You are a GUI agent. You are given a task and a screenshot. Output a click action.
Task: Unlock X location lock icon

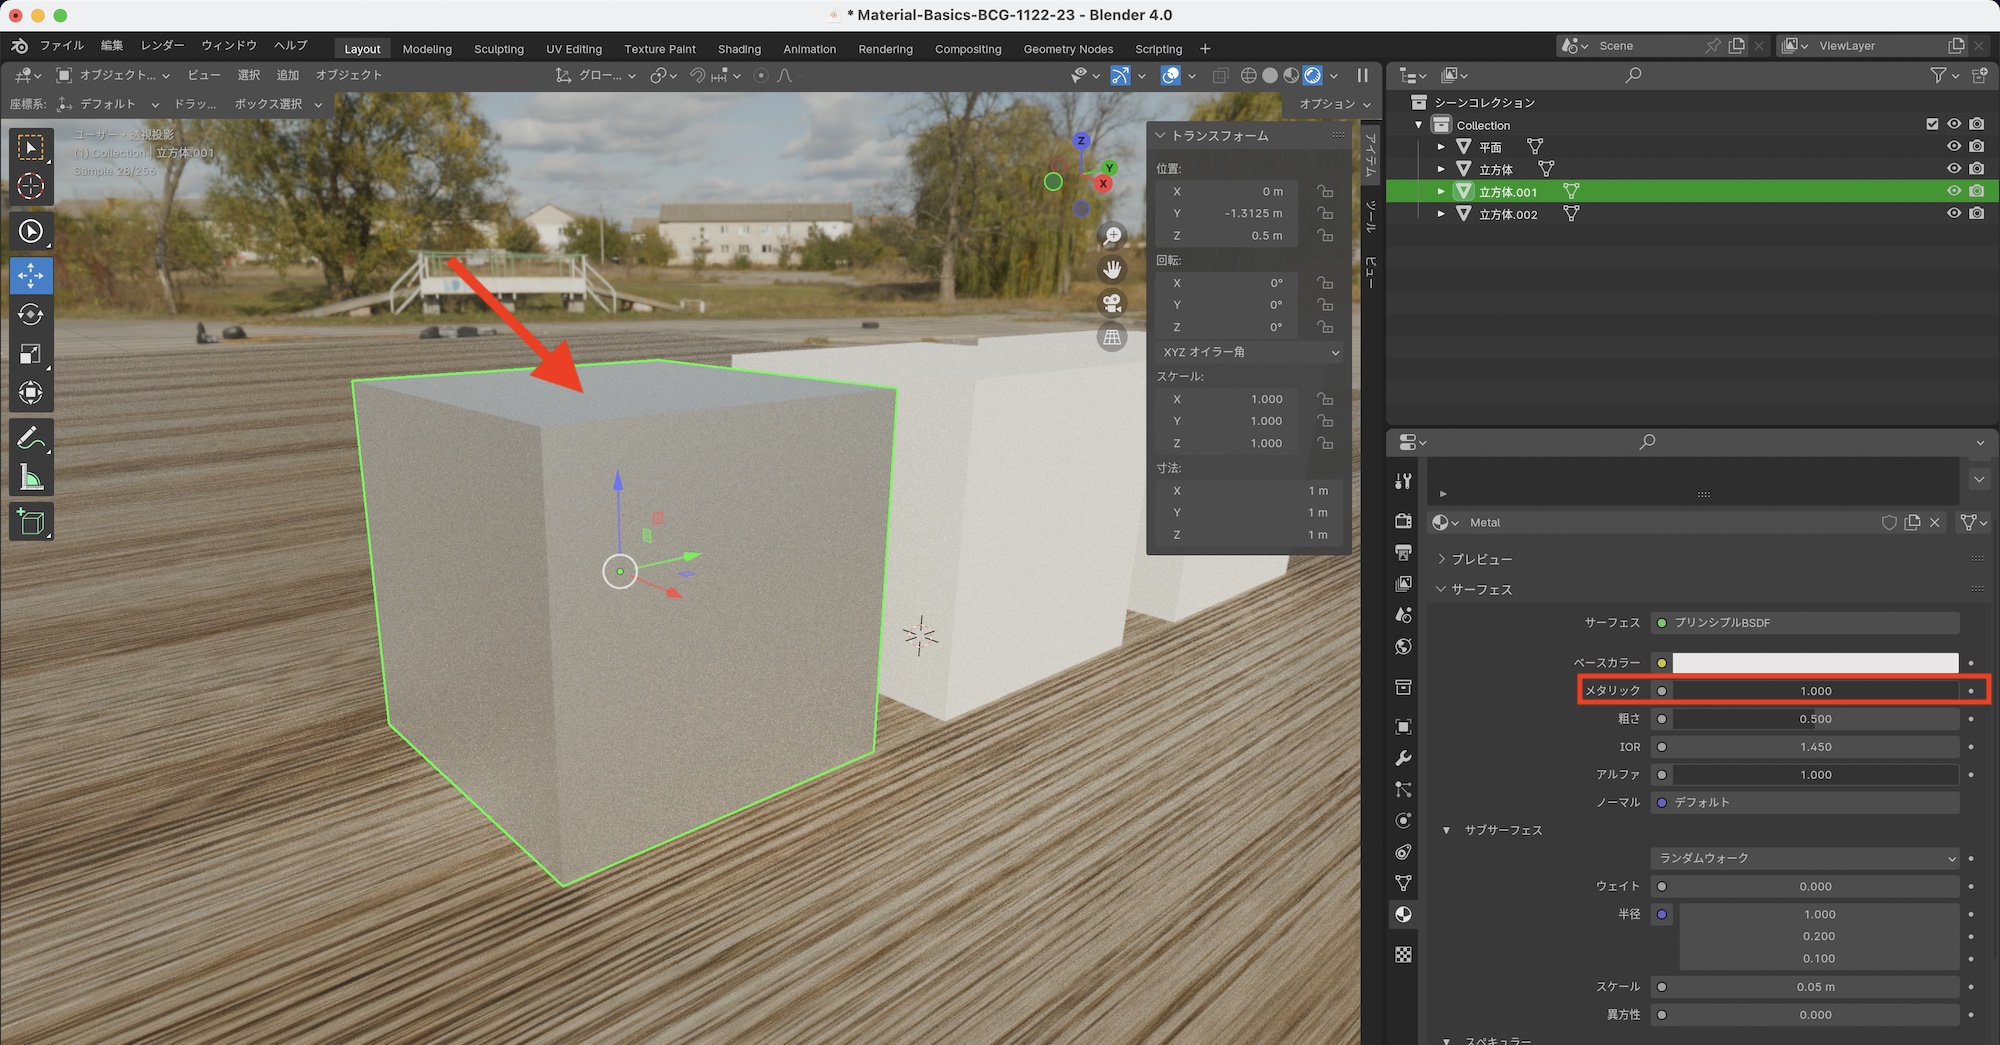point(1325,191)
